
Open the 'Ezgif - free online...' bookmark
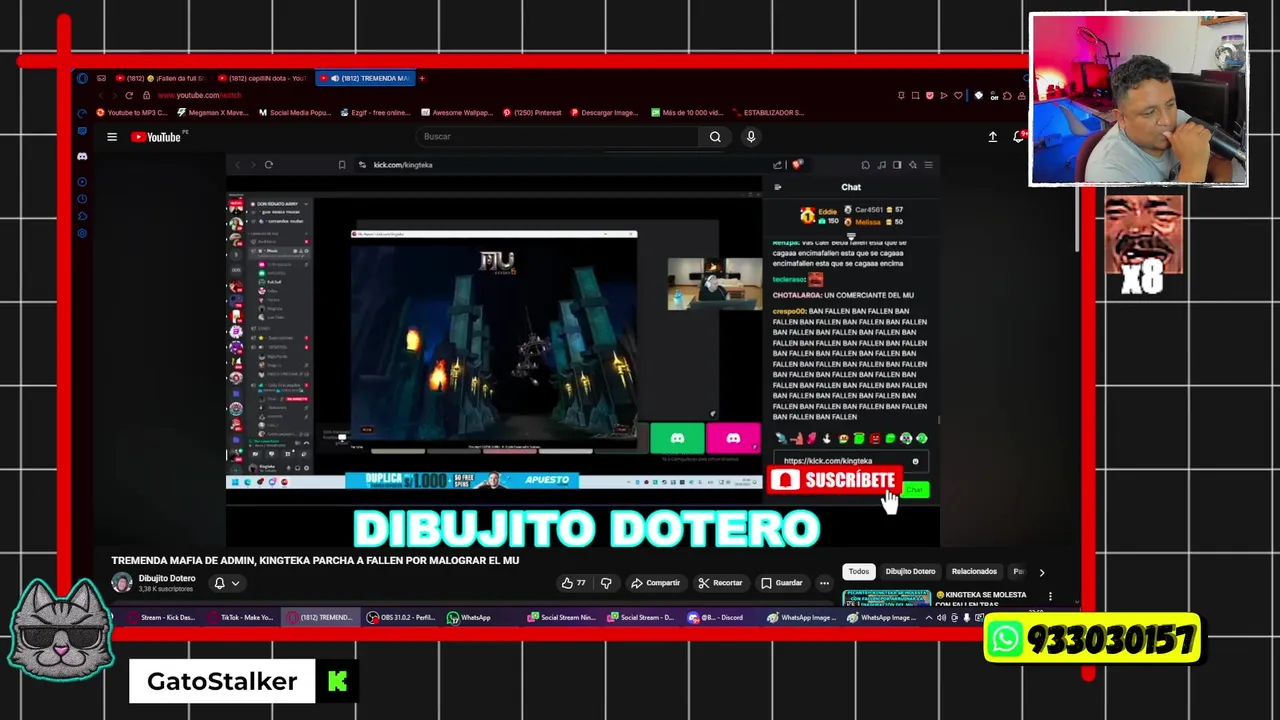coord(375,113)
